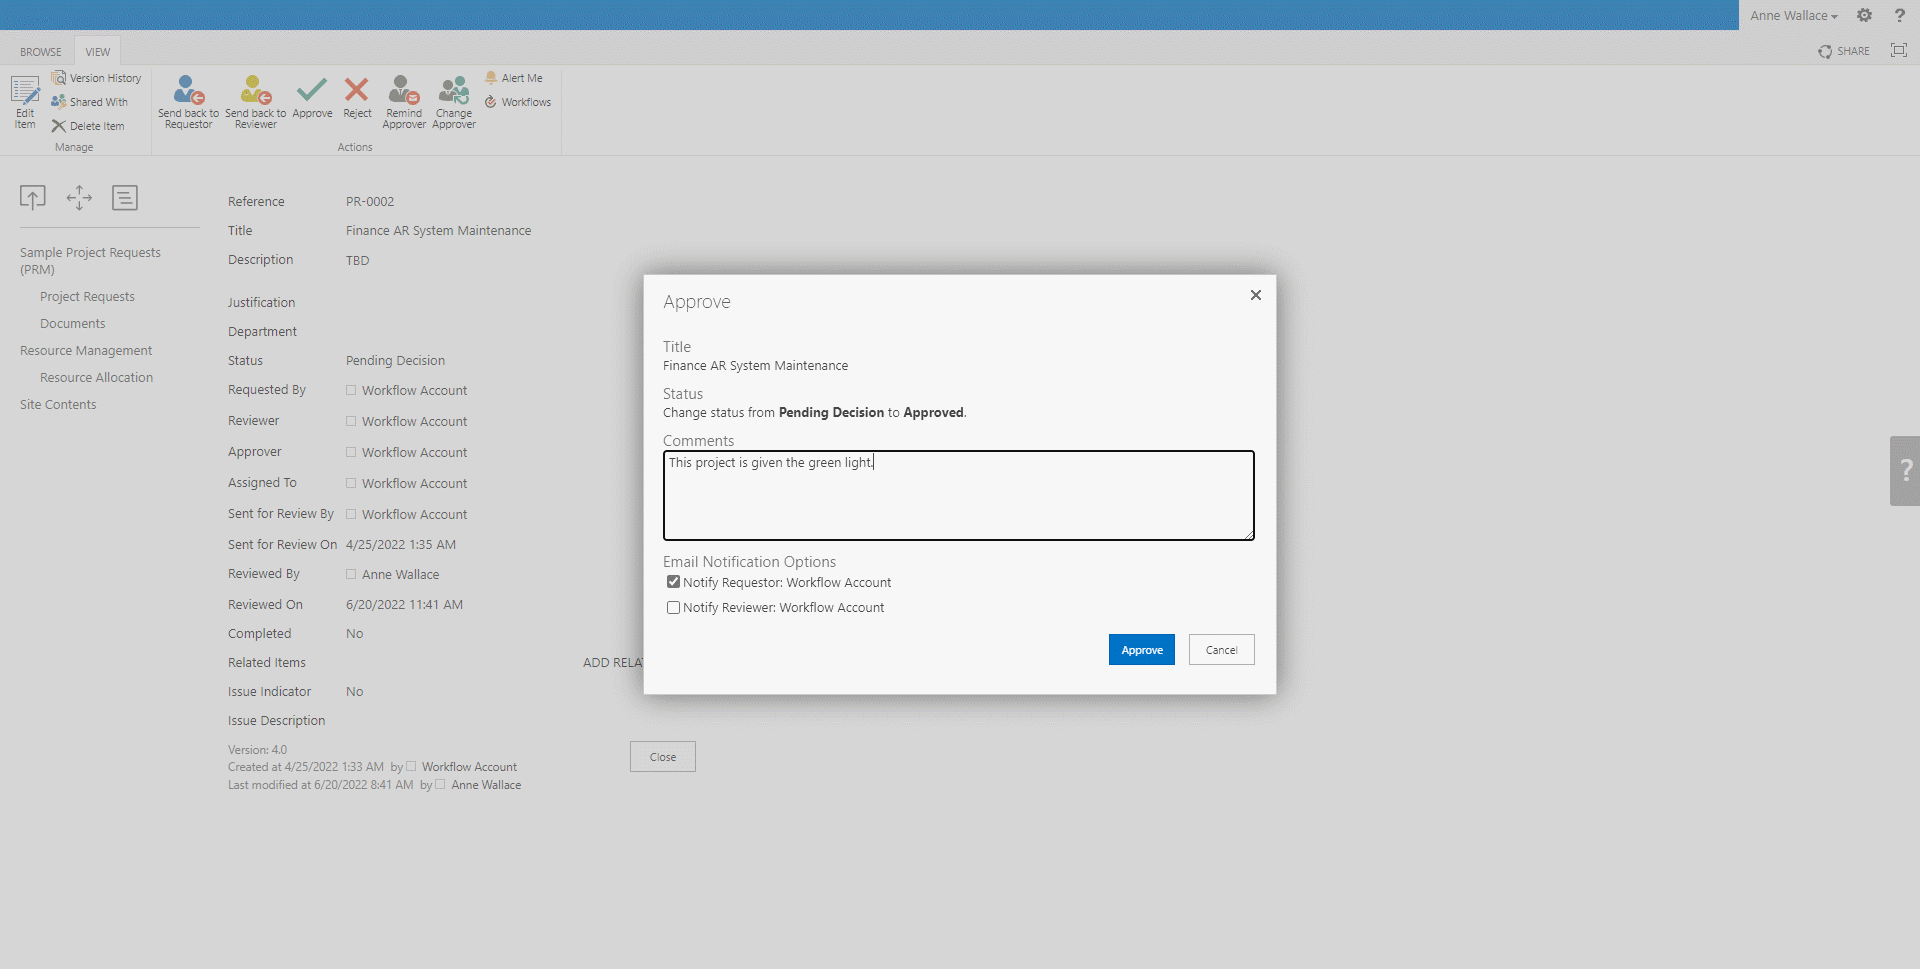Image resolution: width=1920 pixels, height=969 pixels.
Task: Click the Send back to Requestor icon
Action: pyautogui.click(x=188, y=91)
